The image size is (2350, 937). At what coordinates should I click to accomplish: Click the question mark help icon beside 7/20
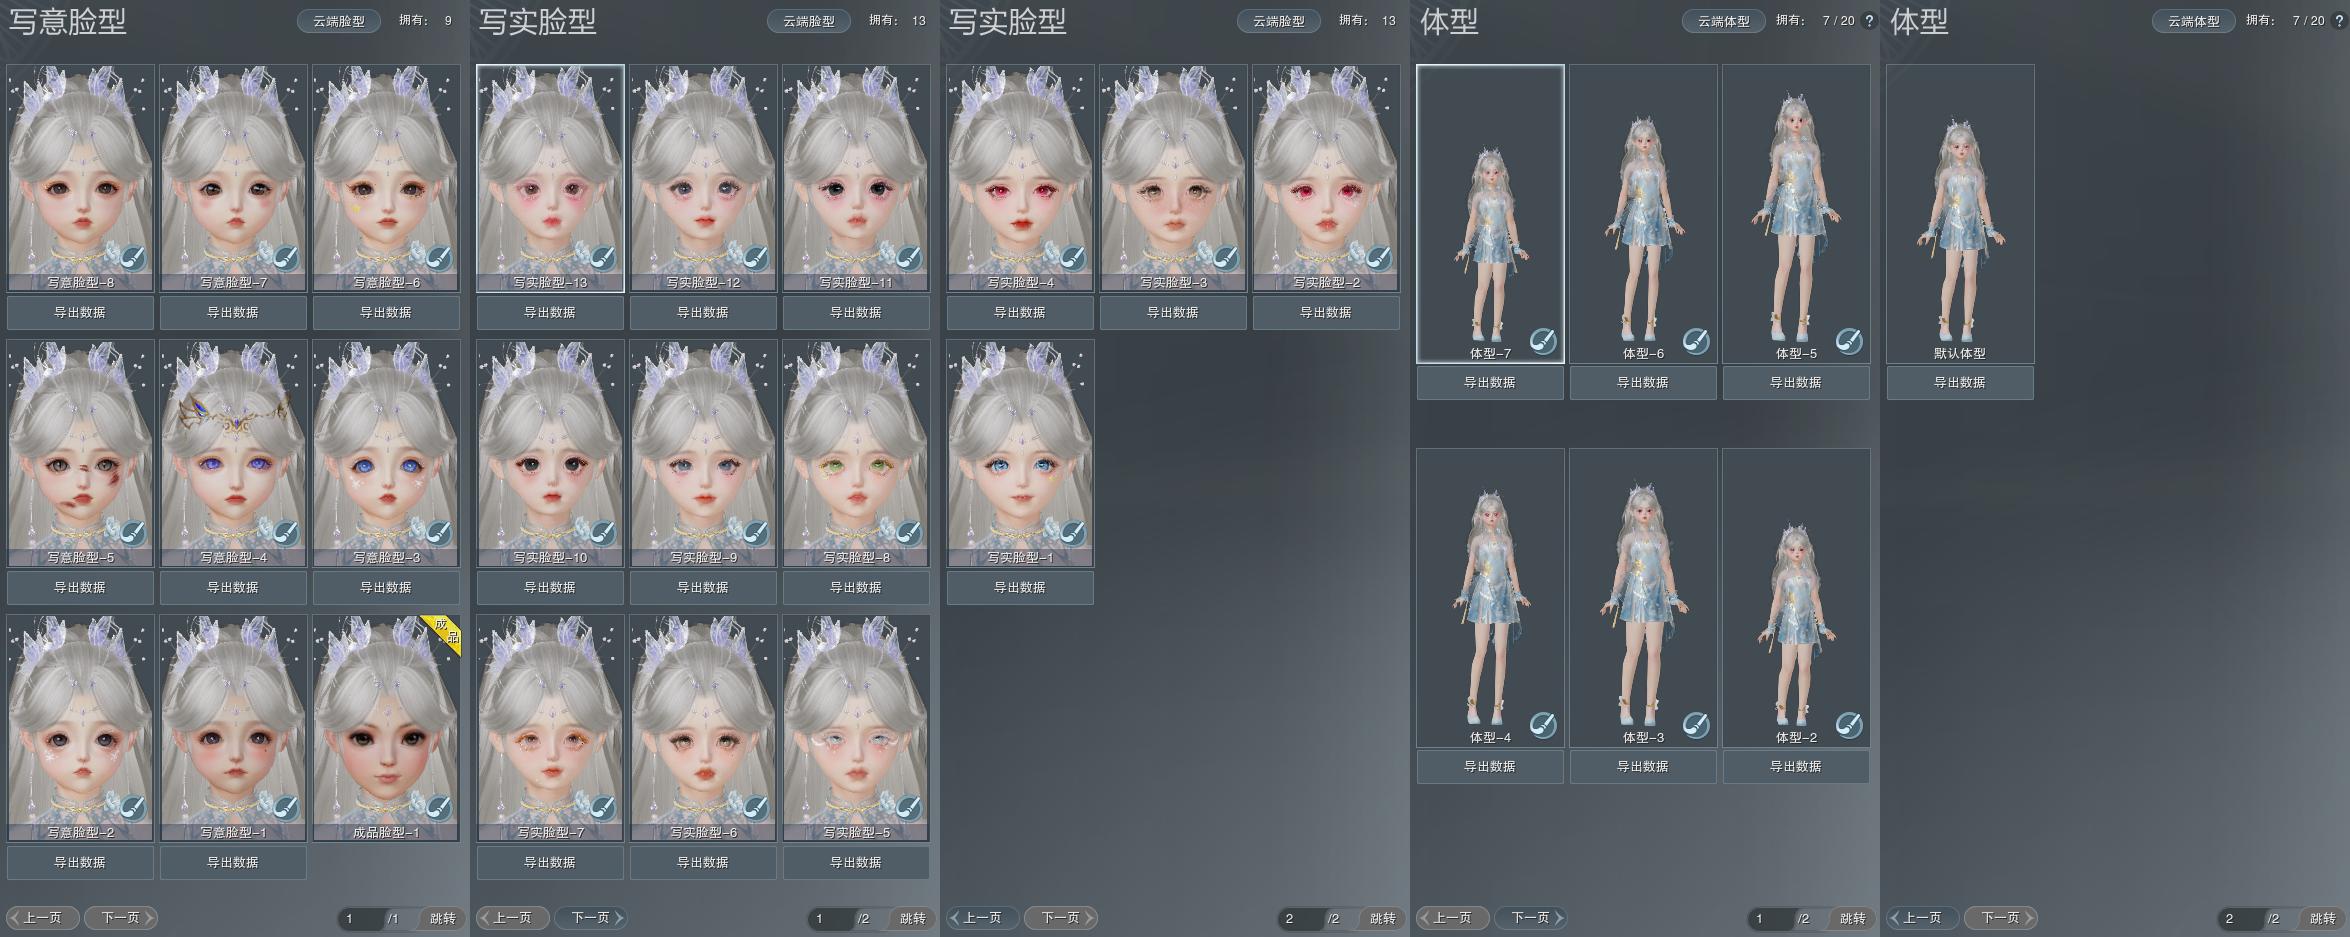click(x=1869, y=21)
